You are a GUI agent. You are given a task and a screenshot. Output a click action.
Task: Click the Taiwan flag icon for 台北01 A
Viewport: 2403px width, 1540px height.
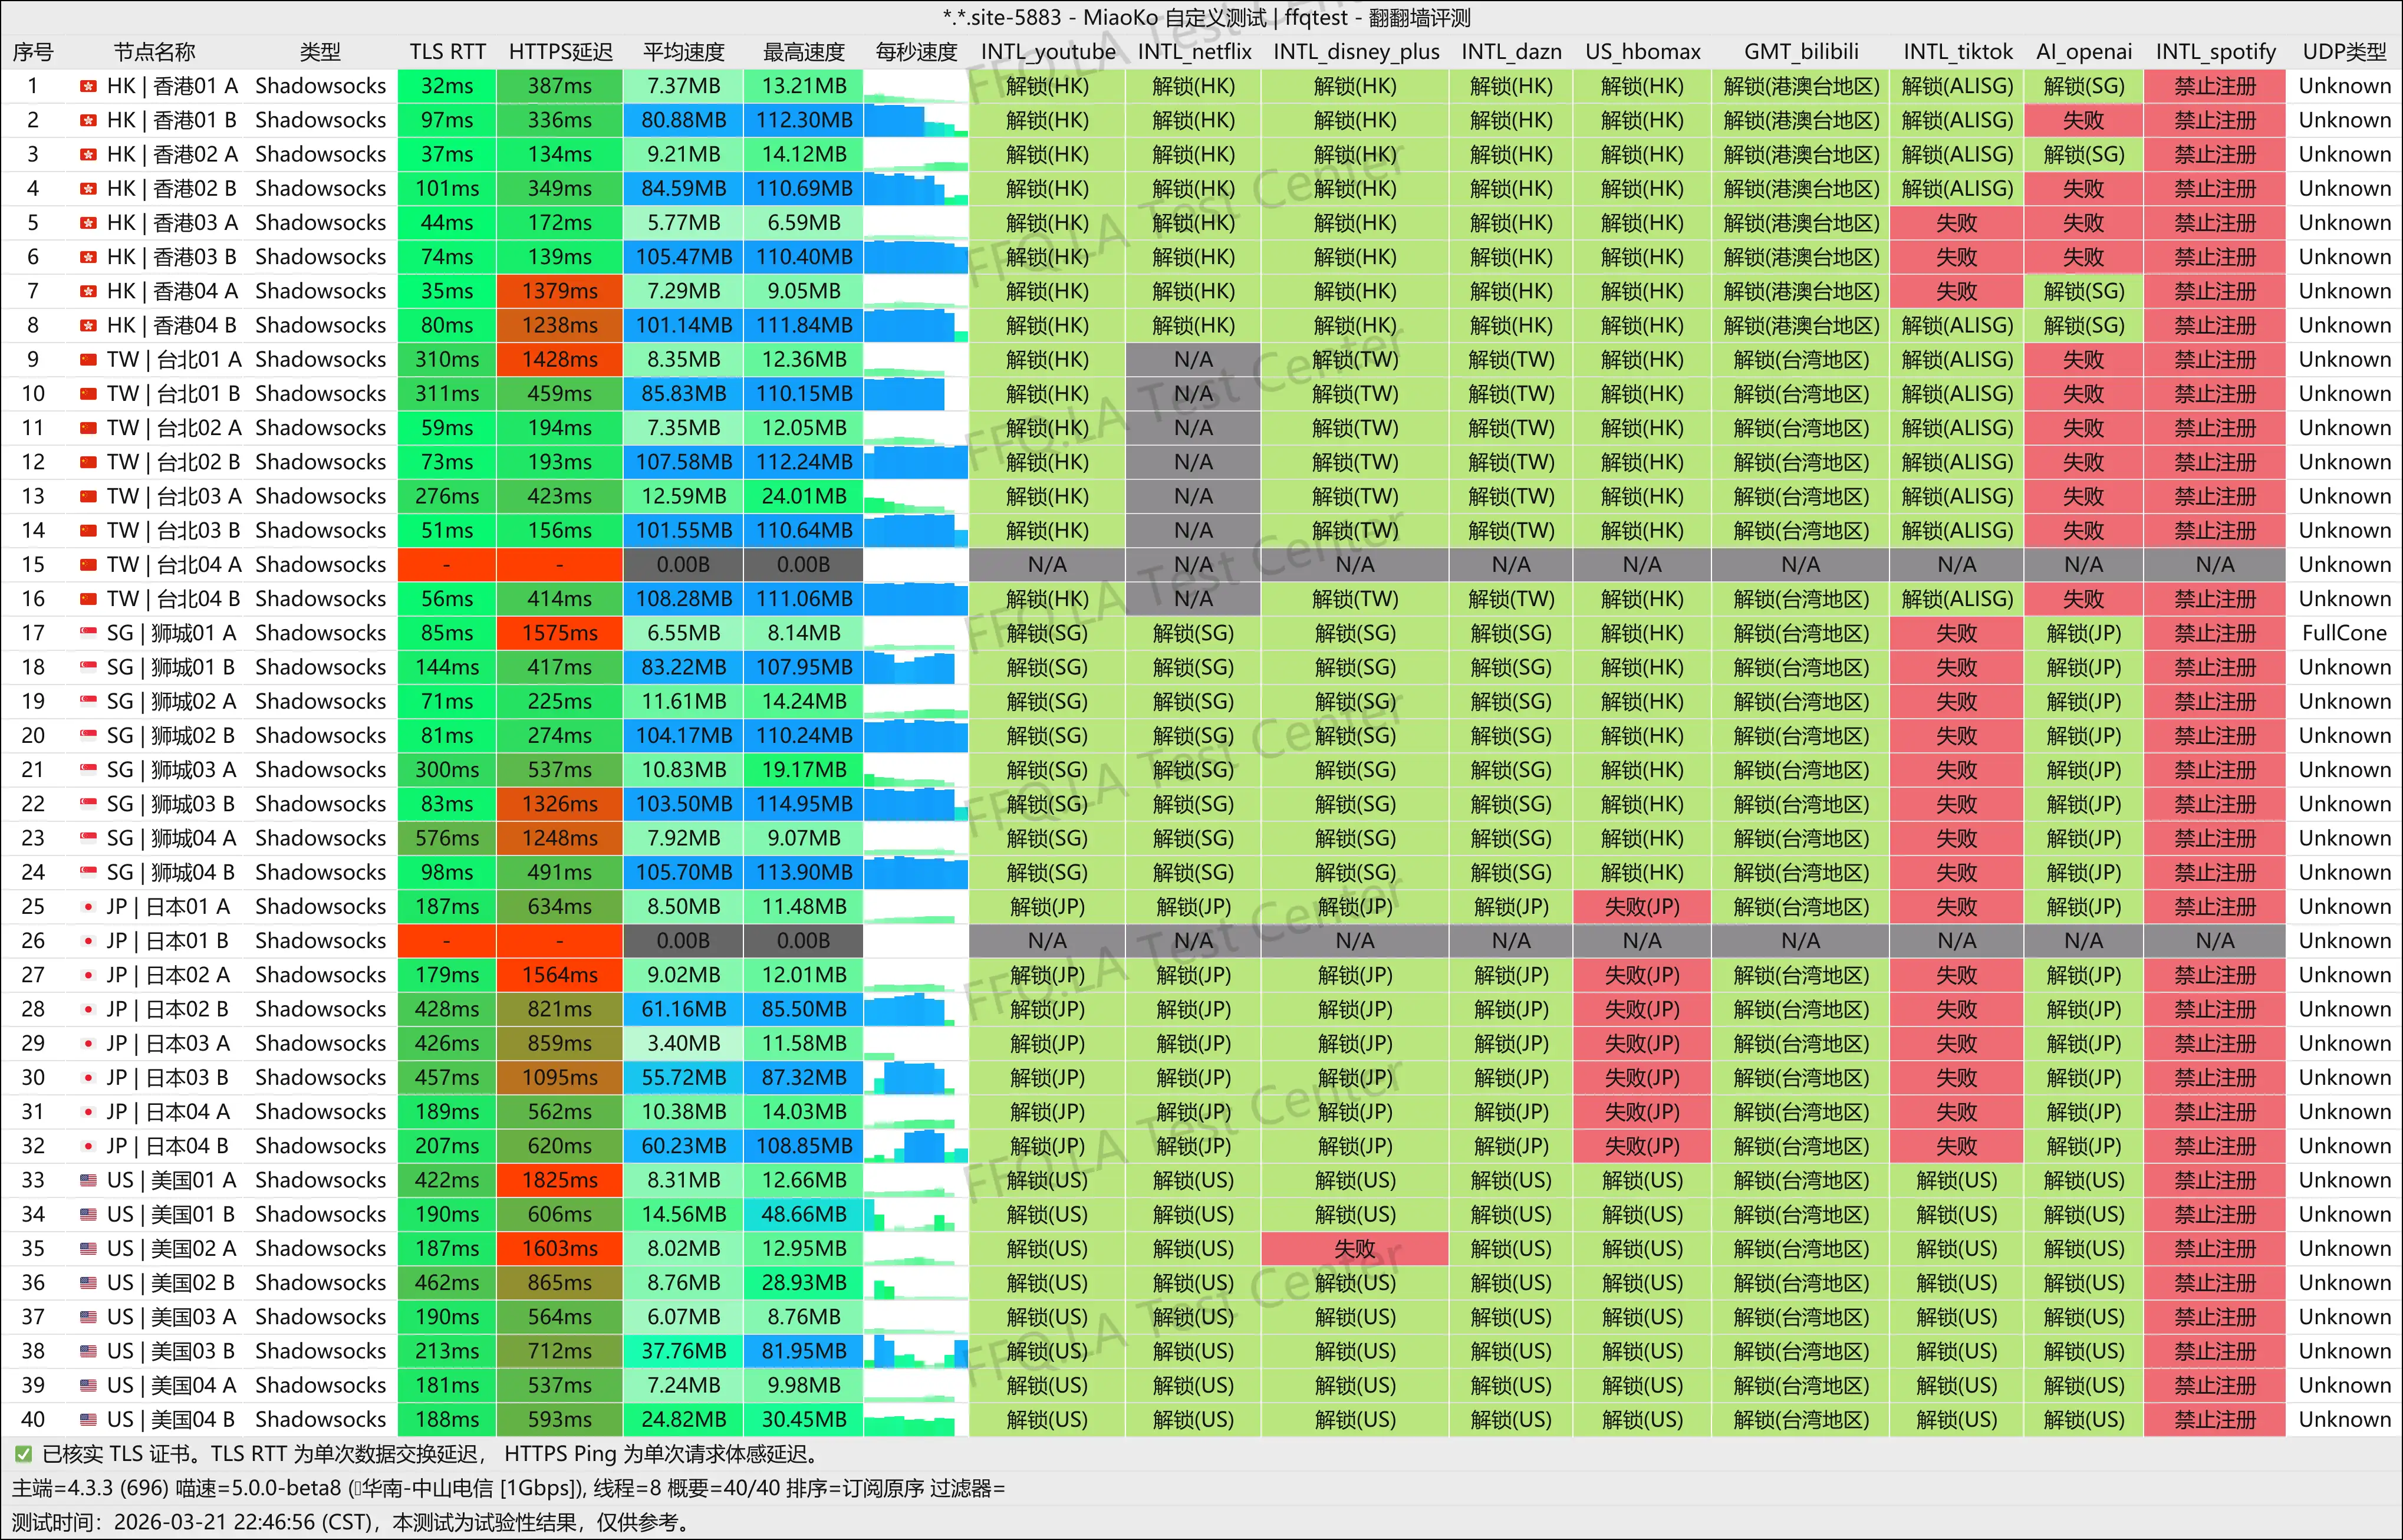(x=88, y=360)
